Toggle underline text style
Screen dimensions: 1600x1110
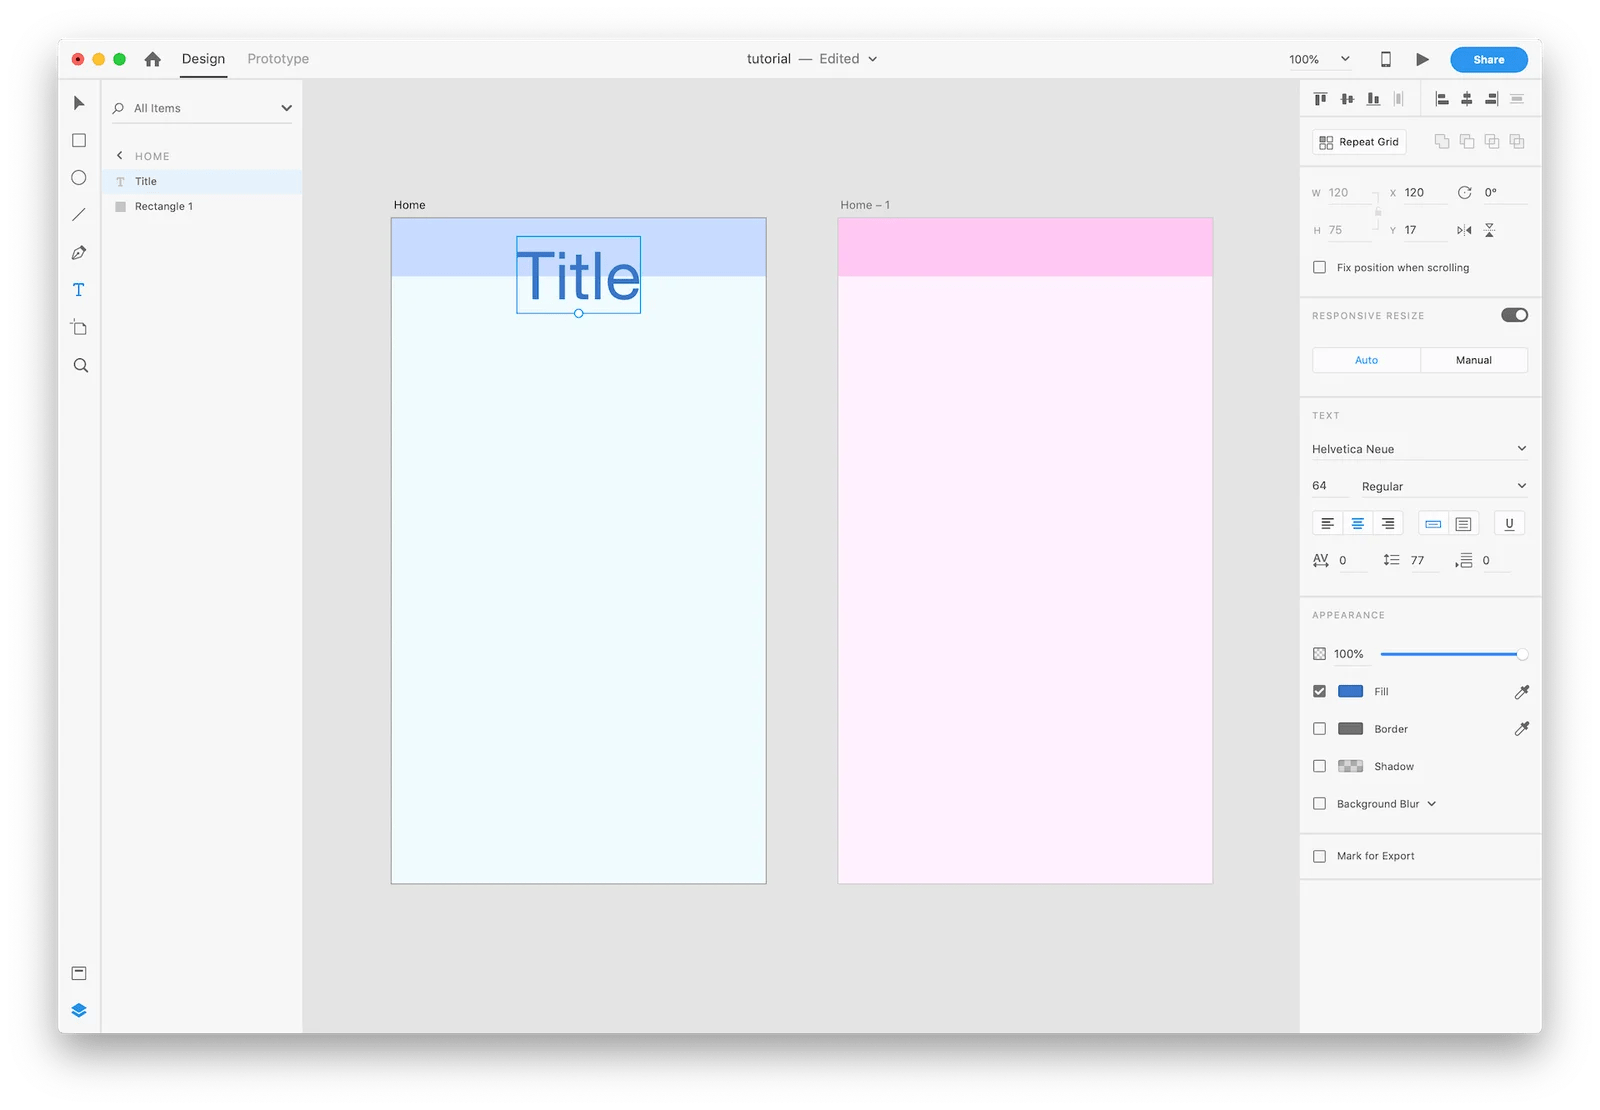[x=1510, y=523]
